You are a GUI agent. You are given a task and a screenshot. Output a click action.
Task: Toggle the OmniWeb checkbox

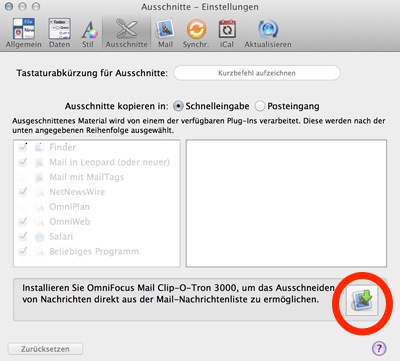point(23,221)
